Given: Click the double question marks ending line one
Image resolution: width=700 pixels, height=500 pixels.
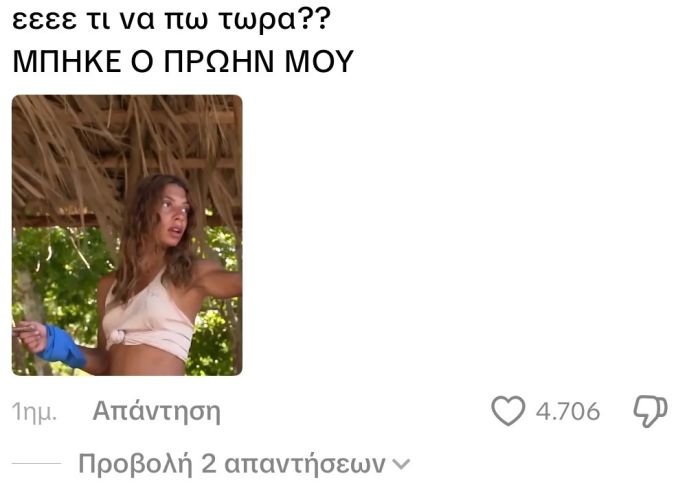Looking at the screenshot, I should pos(314,18).
